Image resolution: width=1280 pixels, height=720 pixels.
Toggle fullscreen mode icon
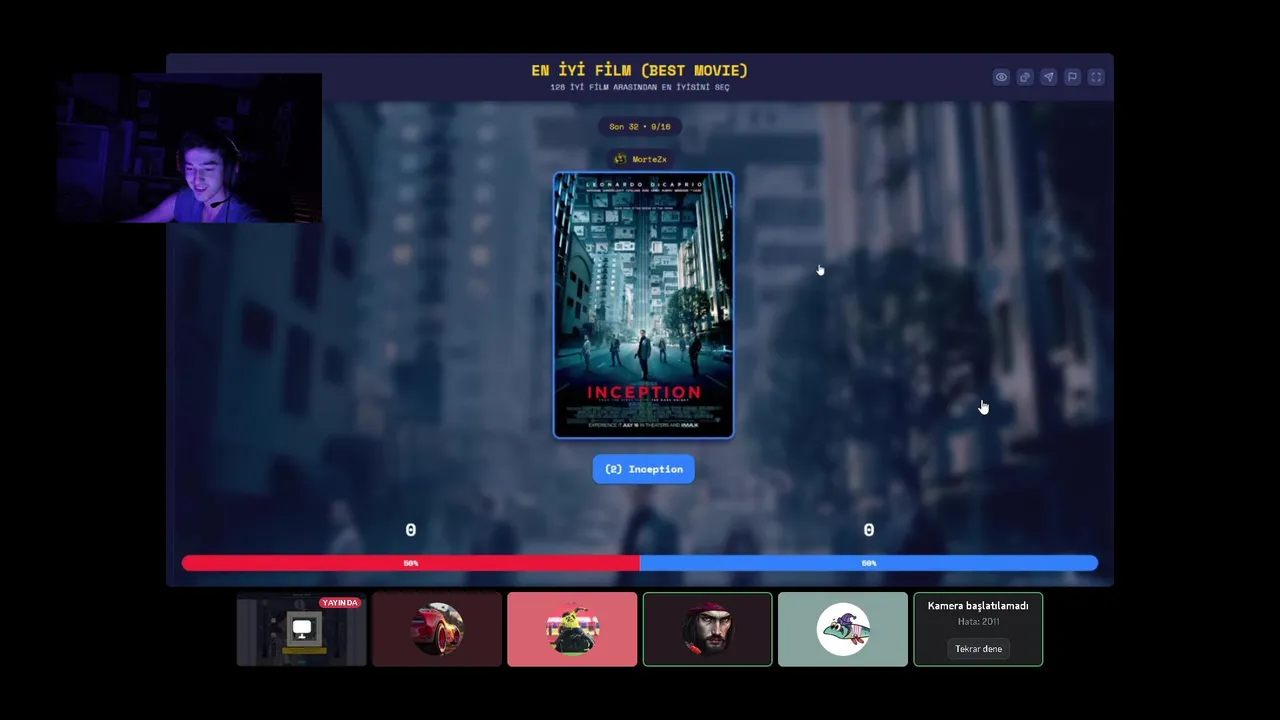(x=1096, y=77)
